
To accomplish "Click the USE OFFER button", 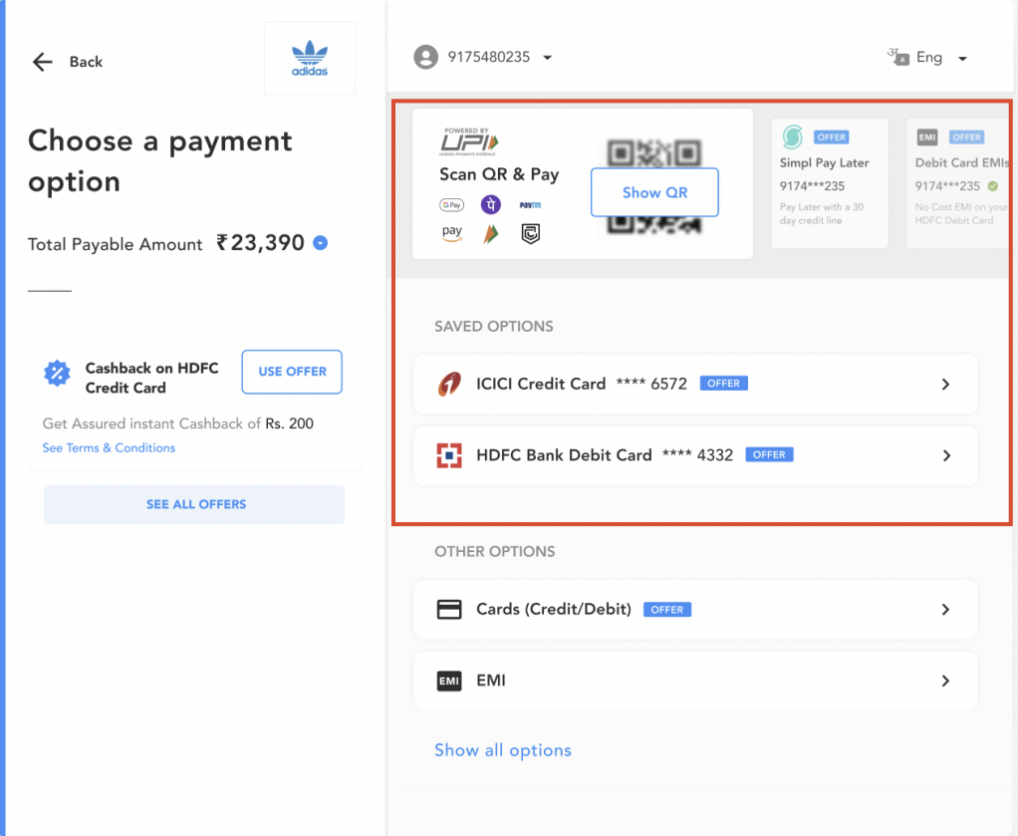I will [292, 372].
